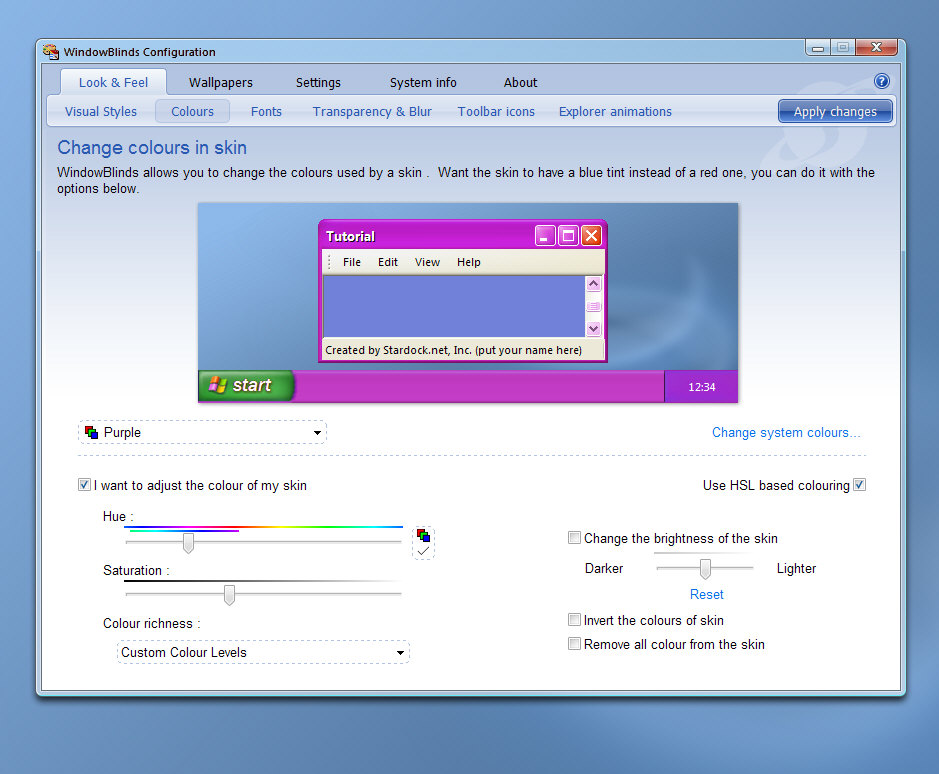Open the Settings tab
939x774 pixels.
coord(318,83)
